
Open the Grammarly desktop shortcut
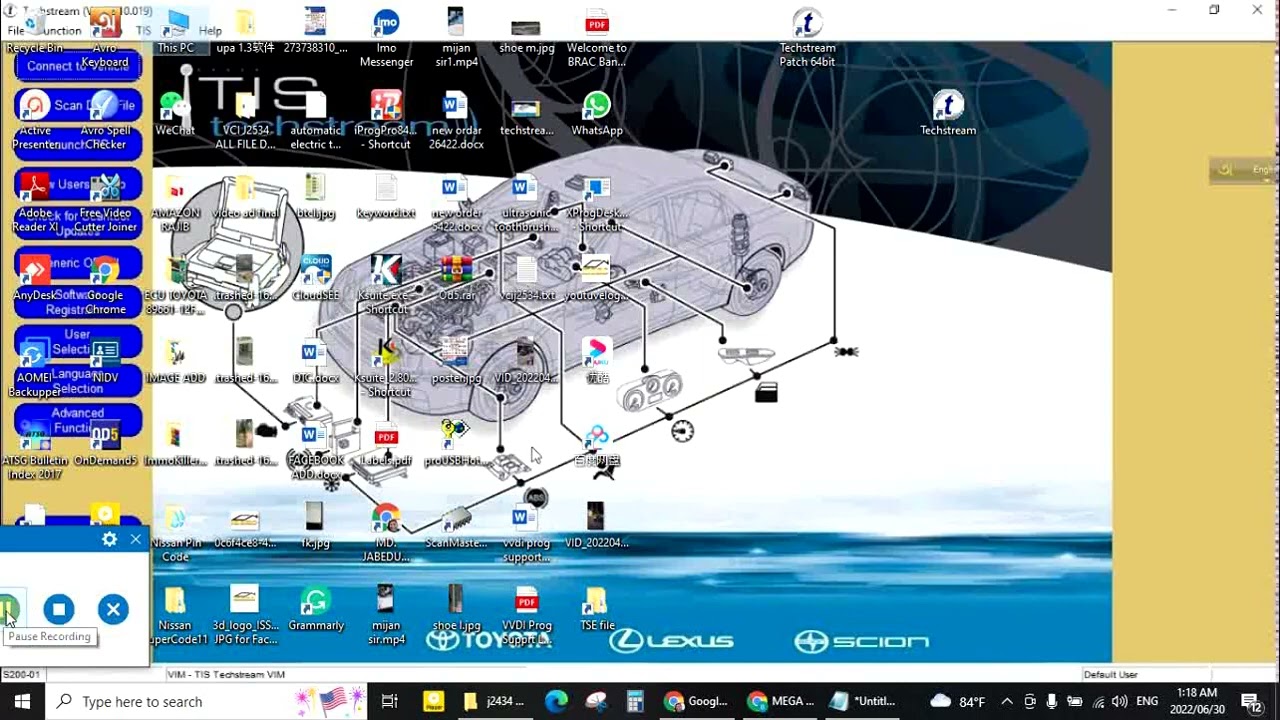click(316, 608)
